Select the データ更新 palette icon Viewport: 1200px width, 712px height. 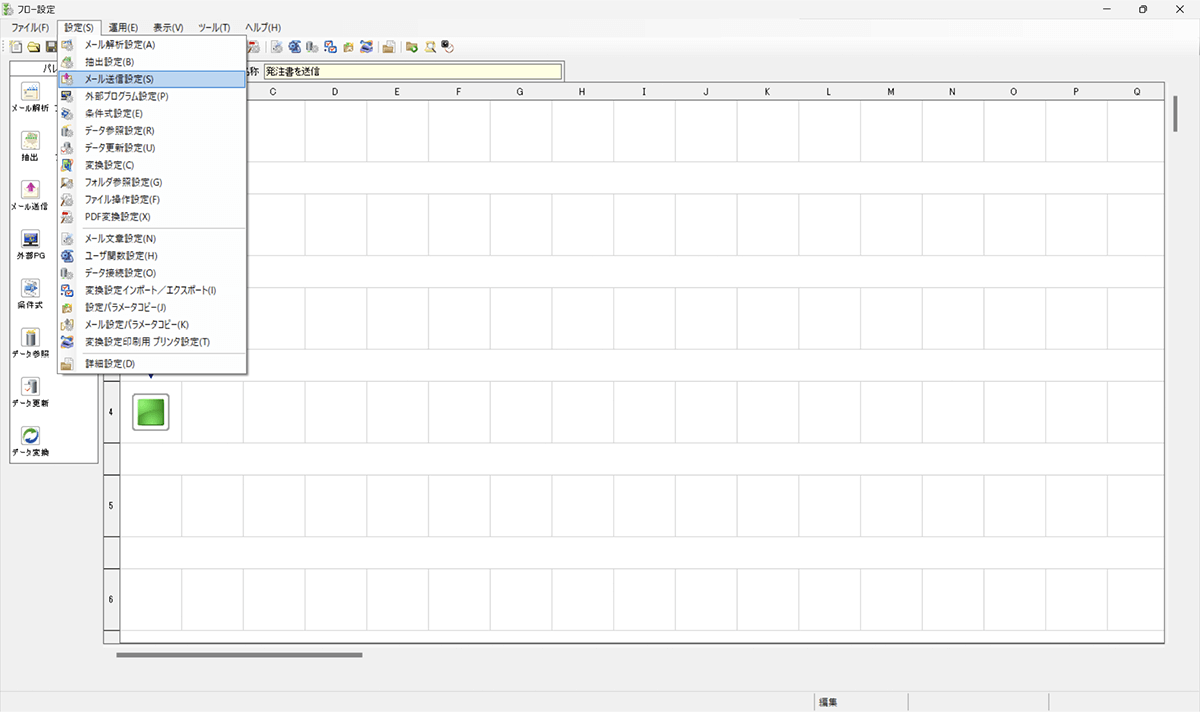coord(30,386)
